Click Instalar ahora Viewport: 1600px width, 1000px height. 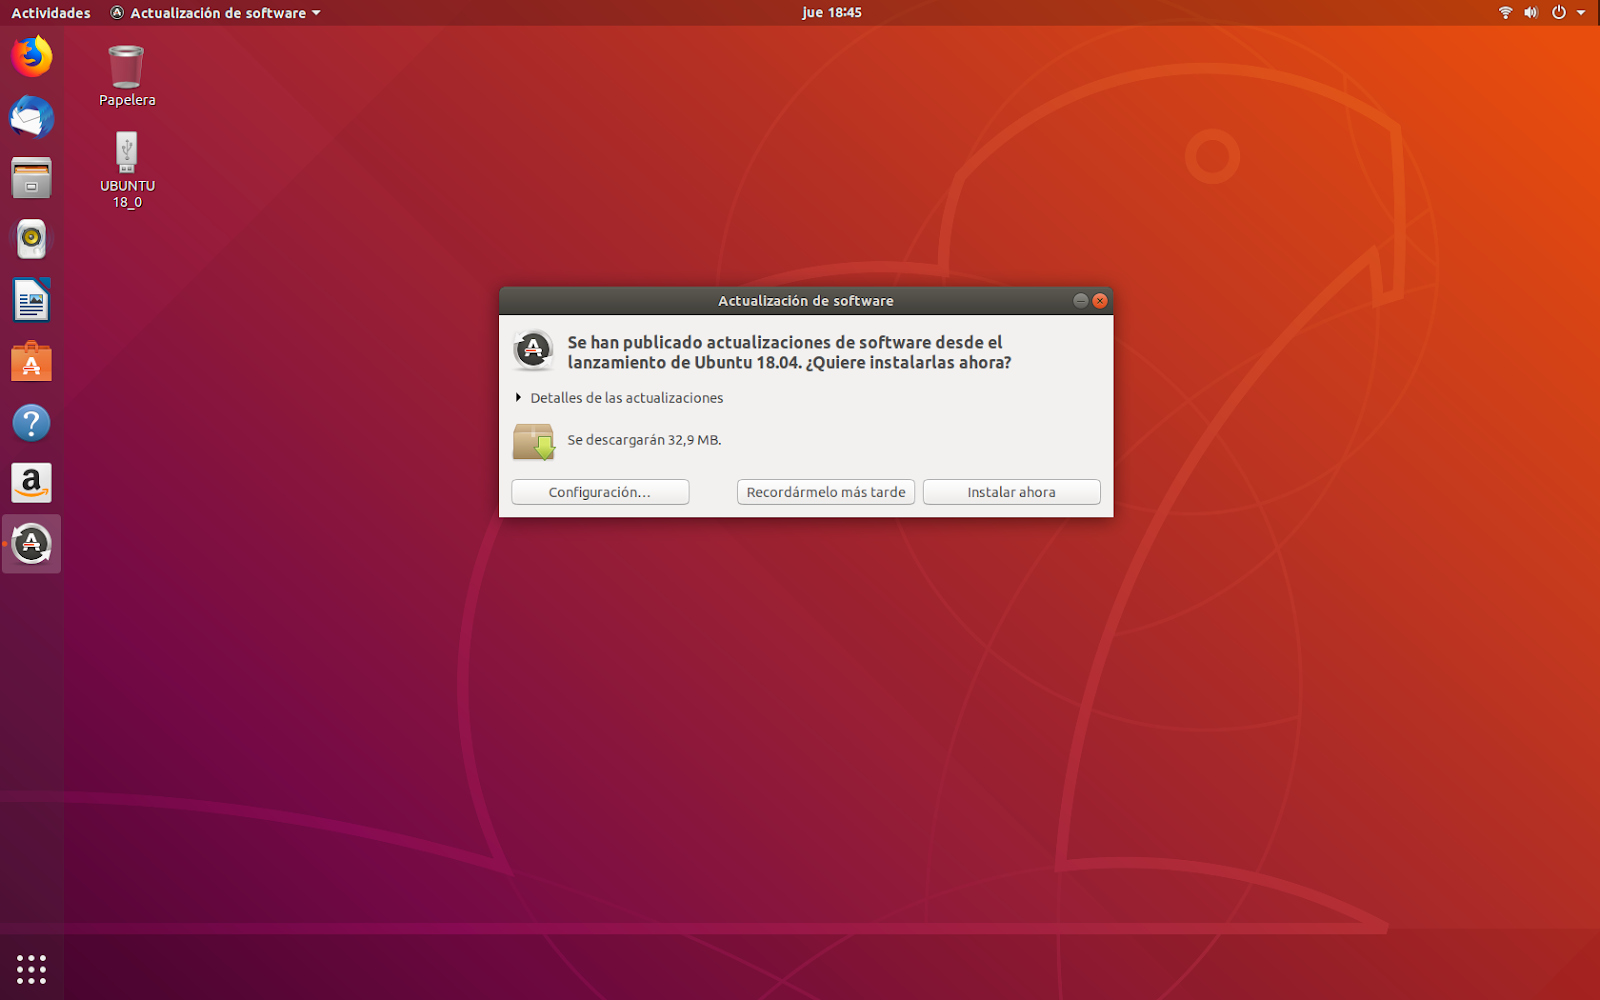[x=1011, y=492]
